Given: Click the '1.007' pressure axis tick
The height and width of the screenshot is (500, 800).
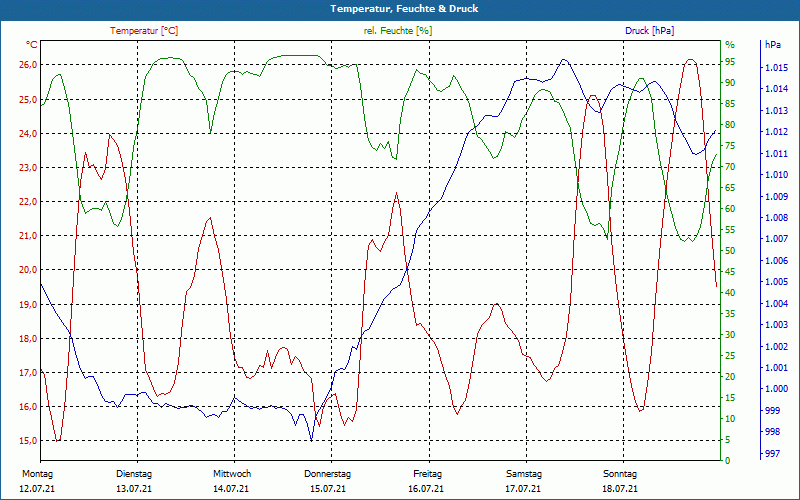Looking at the screenshot, I should (x=776, y=239).
